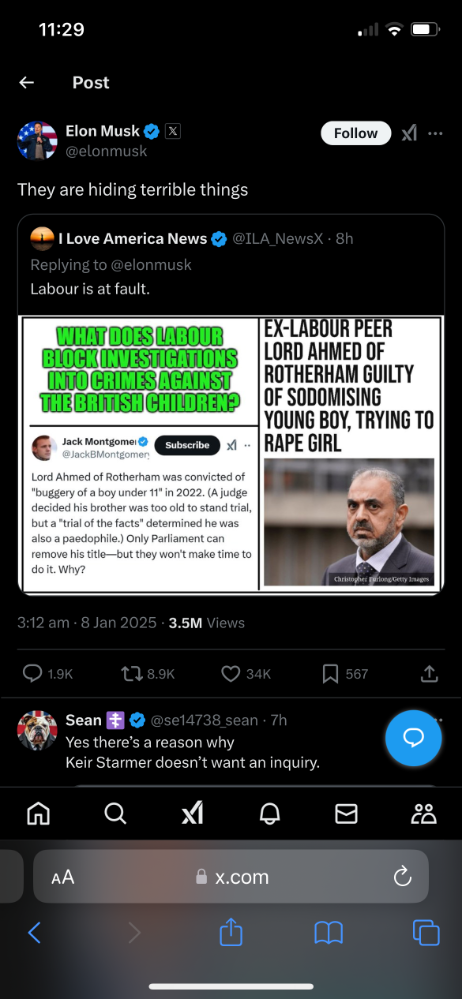
Task: Open the Search tab
Action: (x=115, y=813)
